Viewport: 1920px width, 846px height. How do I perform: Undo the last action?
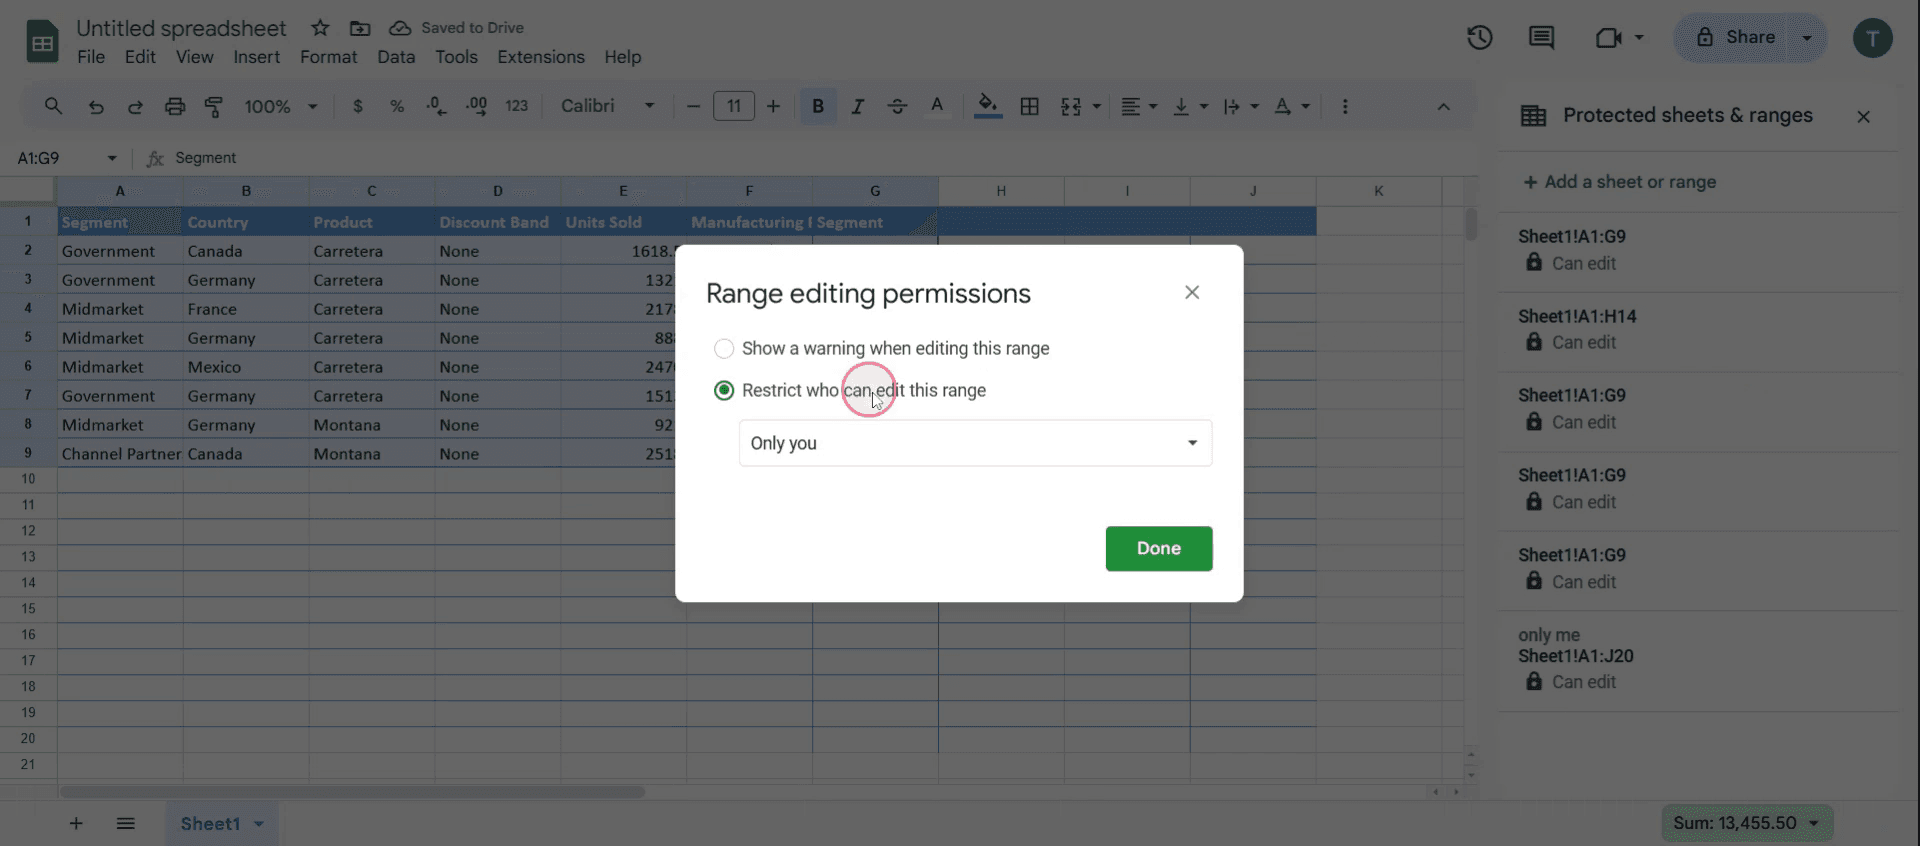click(x=96, y=106)
